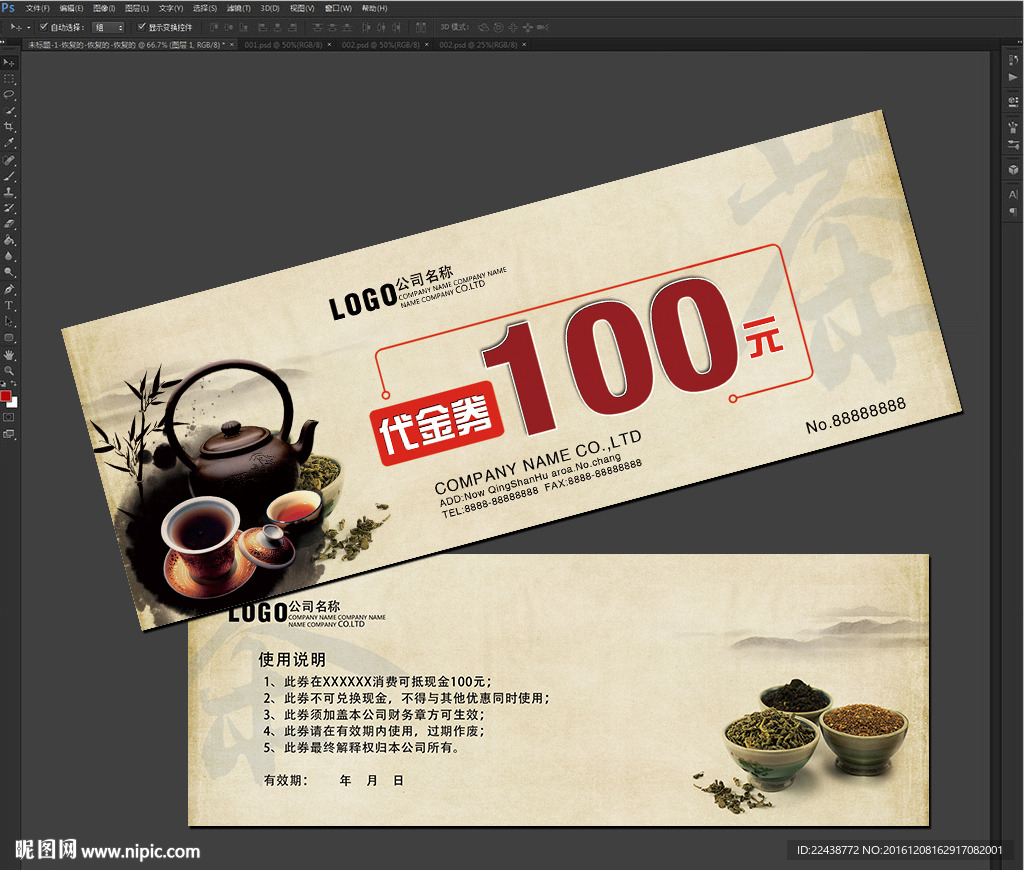Switch to the 001.psd document tab
This screenshot has height=870, width=1024.
(283, 44)
